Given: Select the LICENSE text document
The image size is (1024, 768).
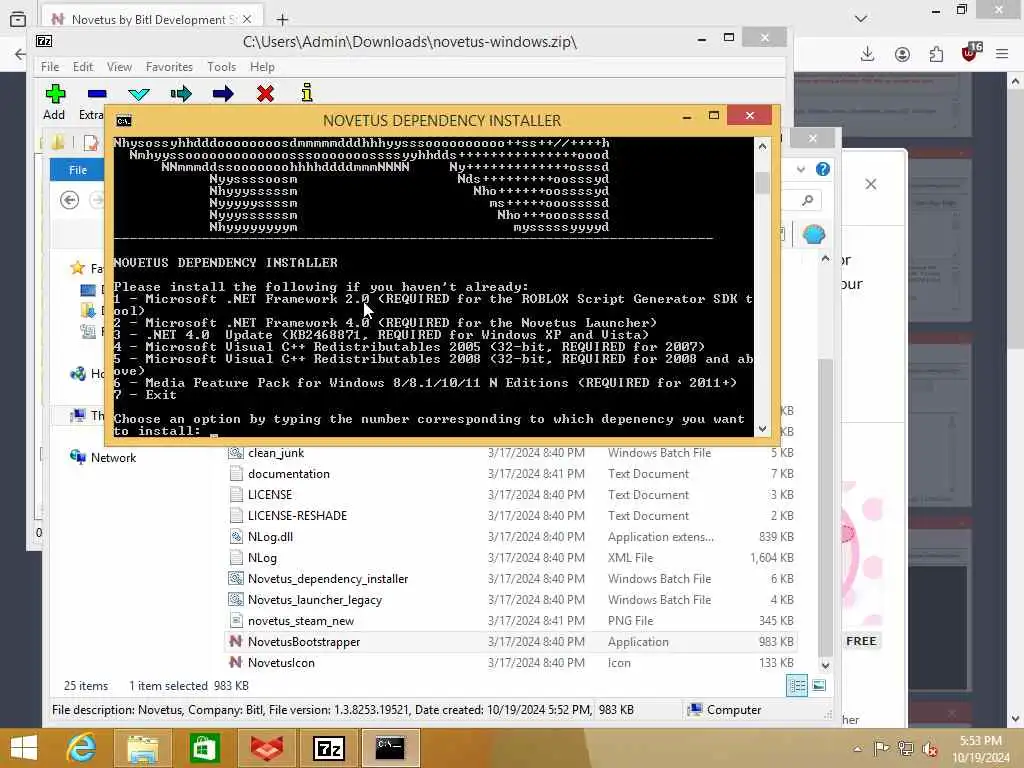Looking at the screenshot, I should 511,494.
